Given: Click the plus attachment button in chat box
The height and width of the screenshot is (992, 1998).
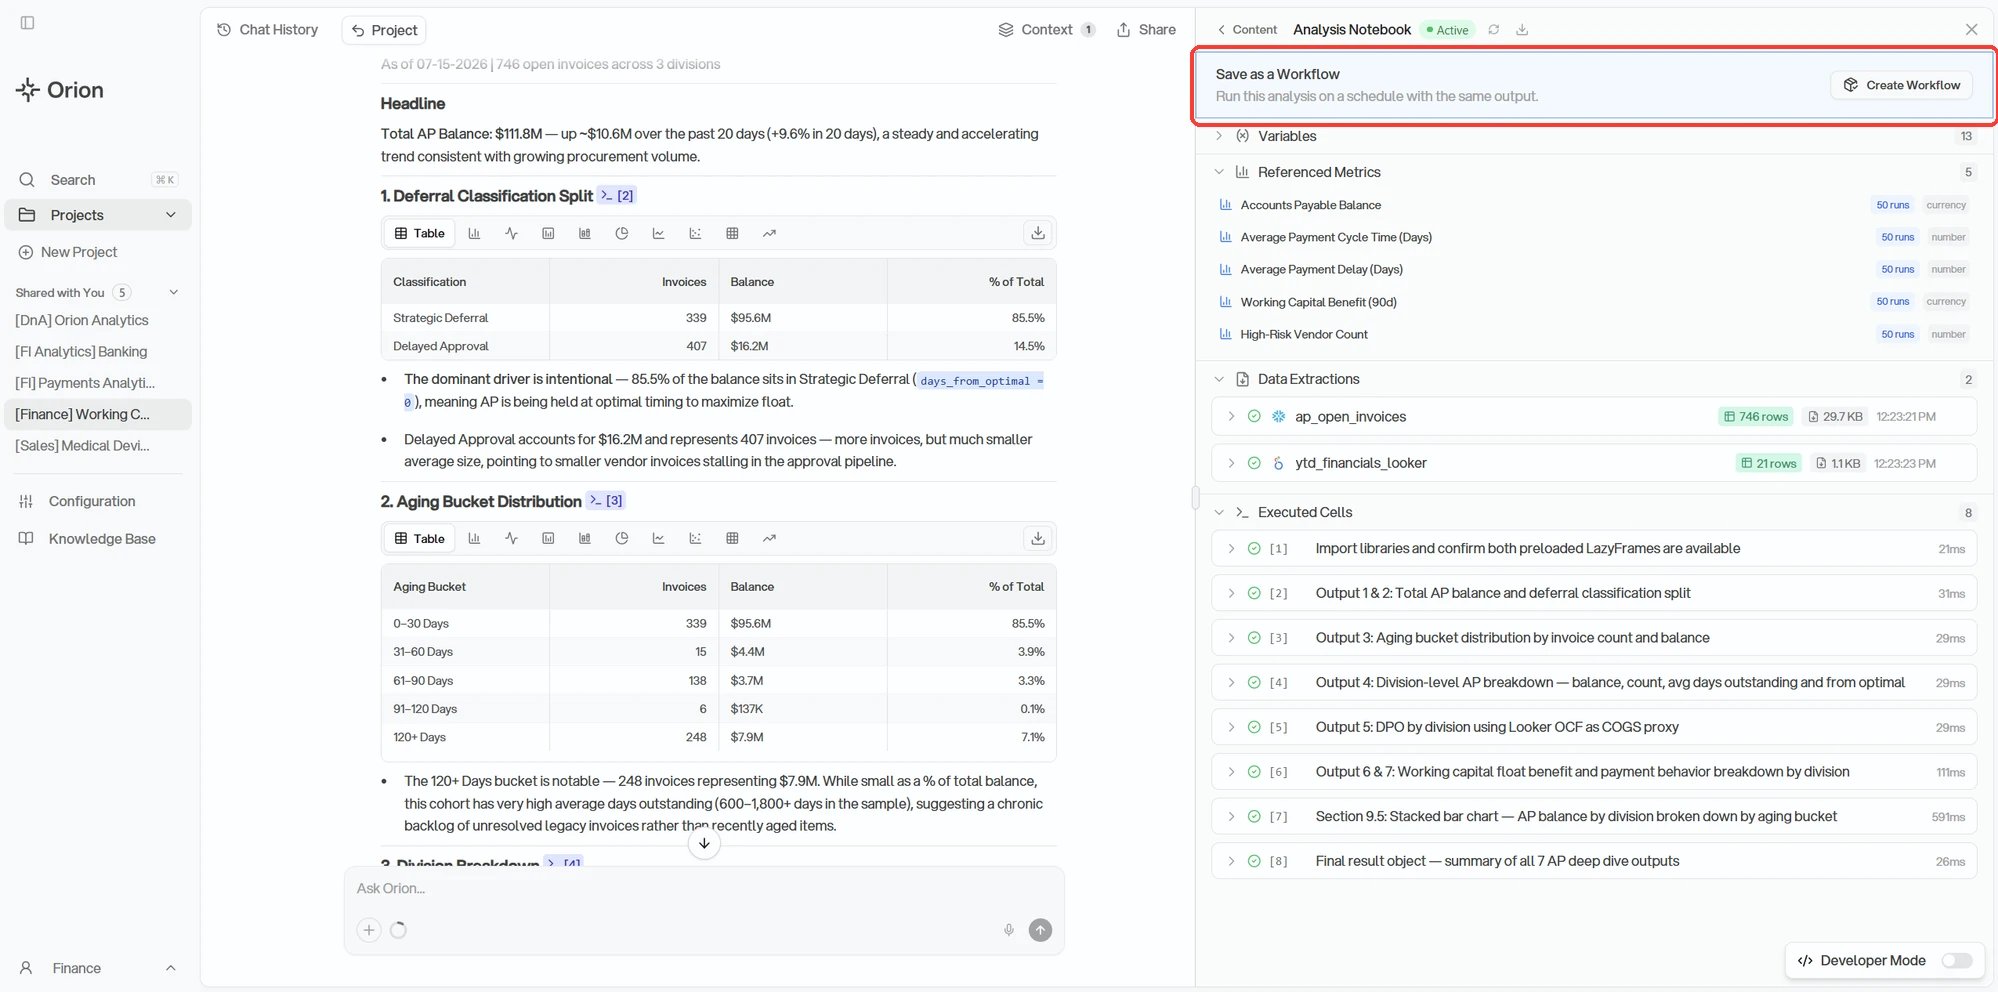Looking at the screenshot, I should [369, 930].
